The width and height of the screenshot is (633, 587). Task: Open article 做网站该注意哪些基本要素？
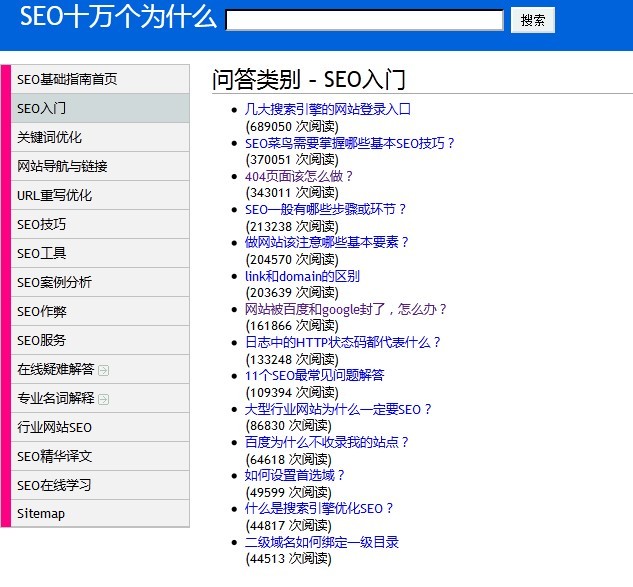[x=327, y=243]
